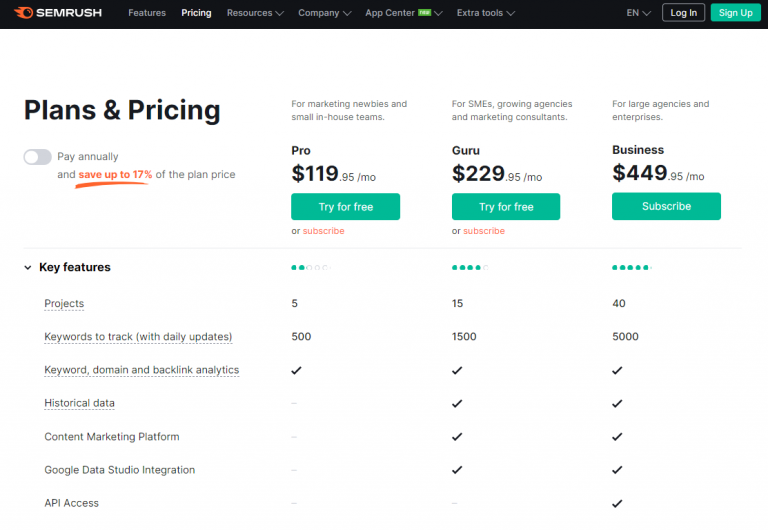Screen dimensions: 768x530
Task: Click the $119.95 Pro price
Action: [334, 174]
